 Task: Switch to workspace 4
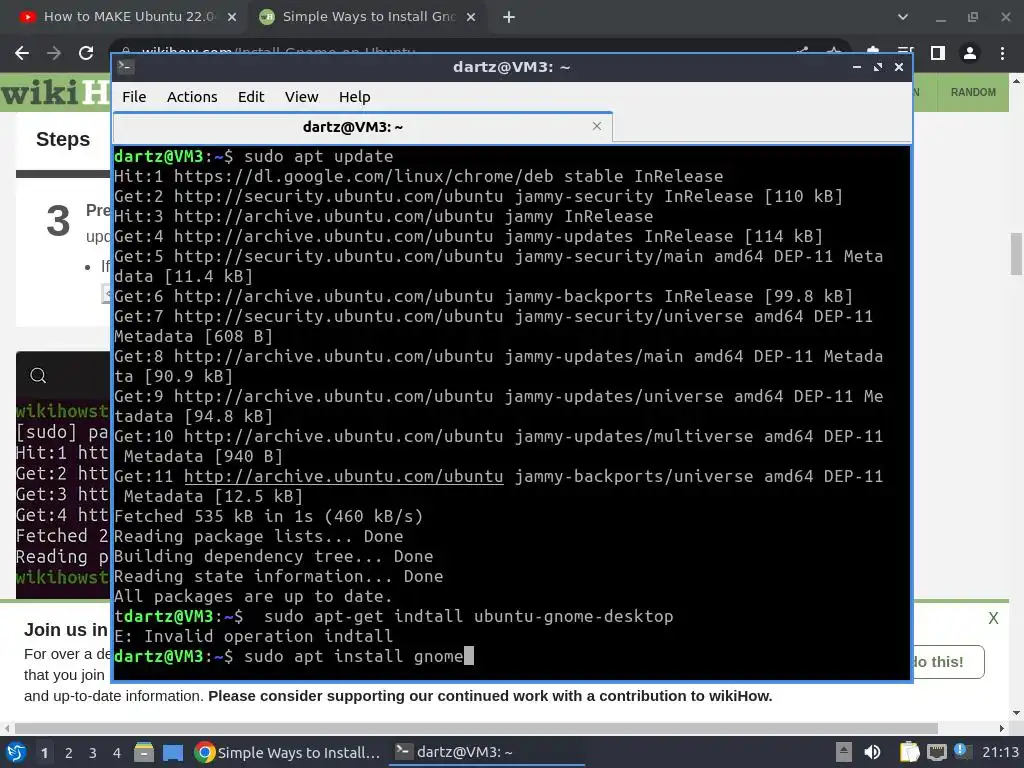click(x=117, y=753)
